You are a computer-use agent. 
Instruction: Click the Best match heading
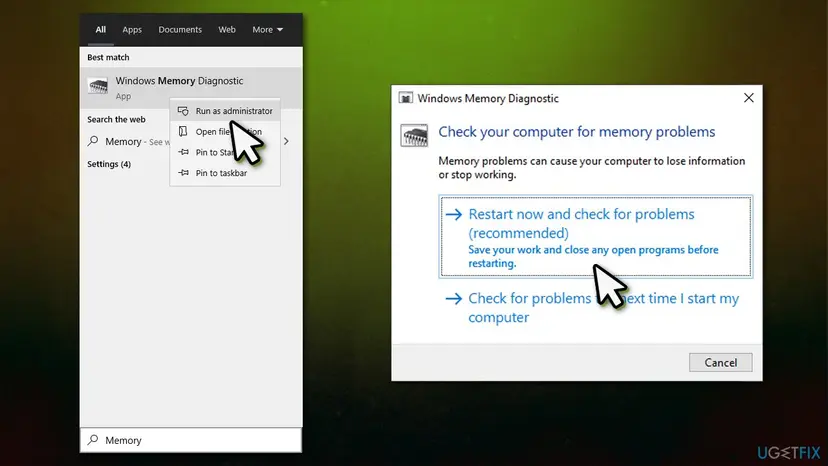pyautogui.click(x=108, y=57)
